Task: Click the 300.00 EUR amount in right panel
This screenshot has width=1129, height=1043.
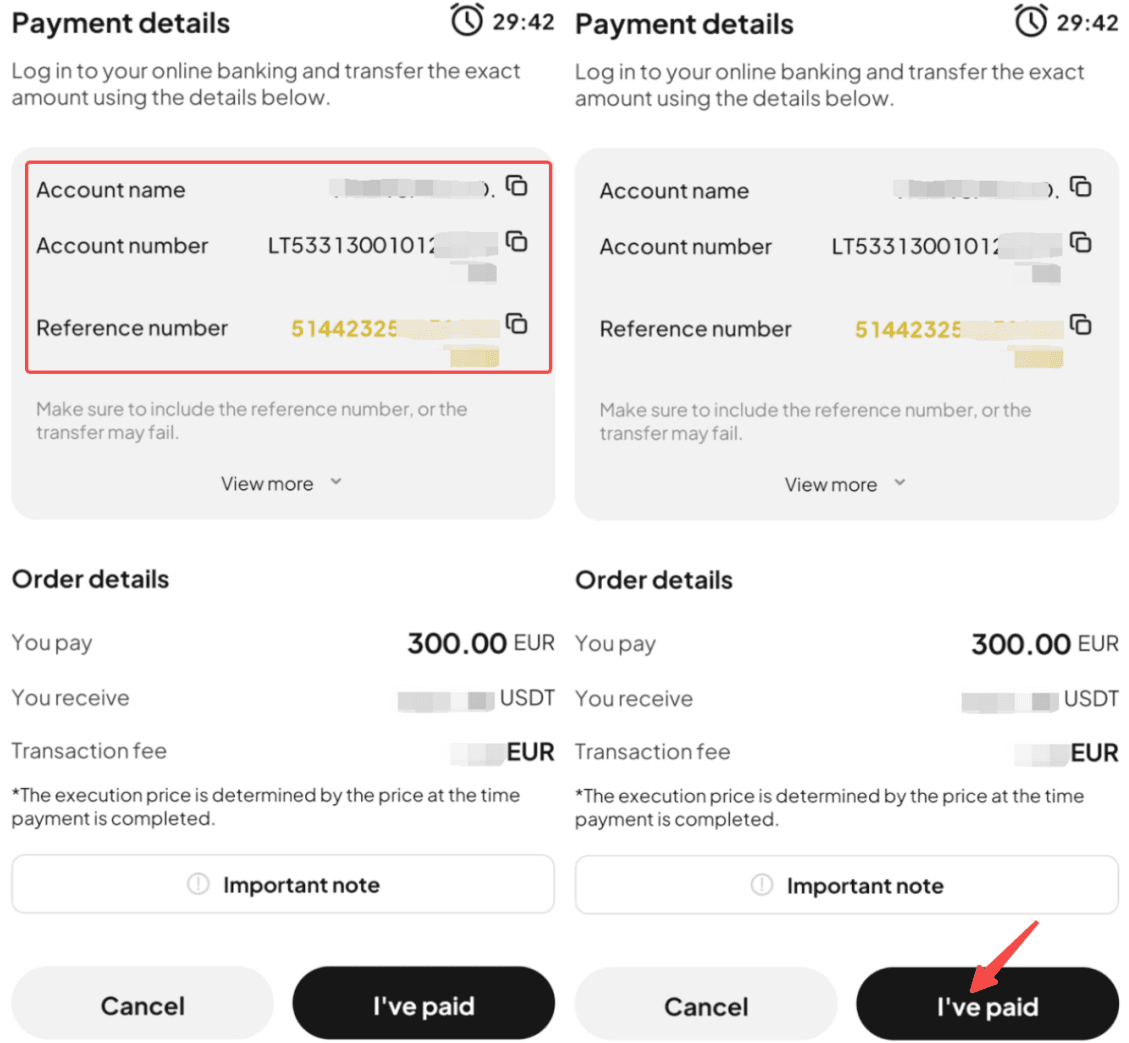Action: coord(1044,644)
